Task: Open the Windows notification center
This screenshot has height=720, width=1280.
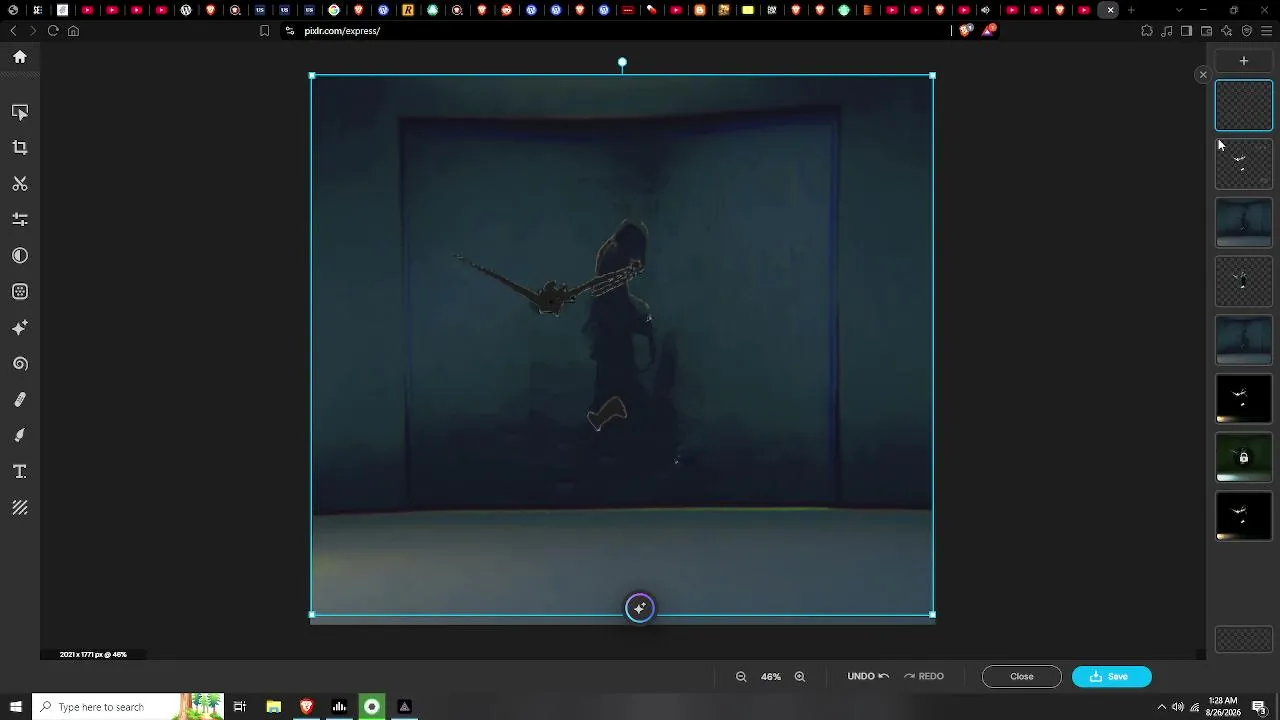Action: 1259,707
